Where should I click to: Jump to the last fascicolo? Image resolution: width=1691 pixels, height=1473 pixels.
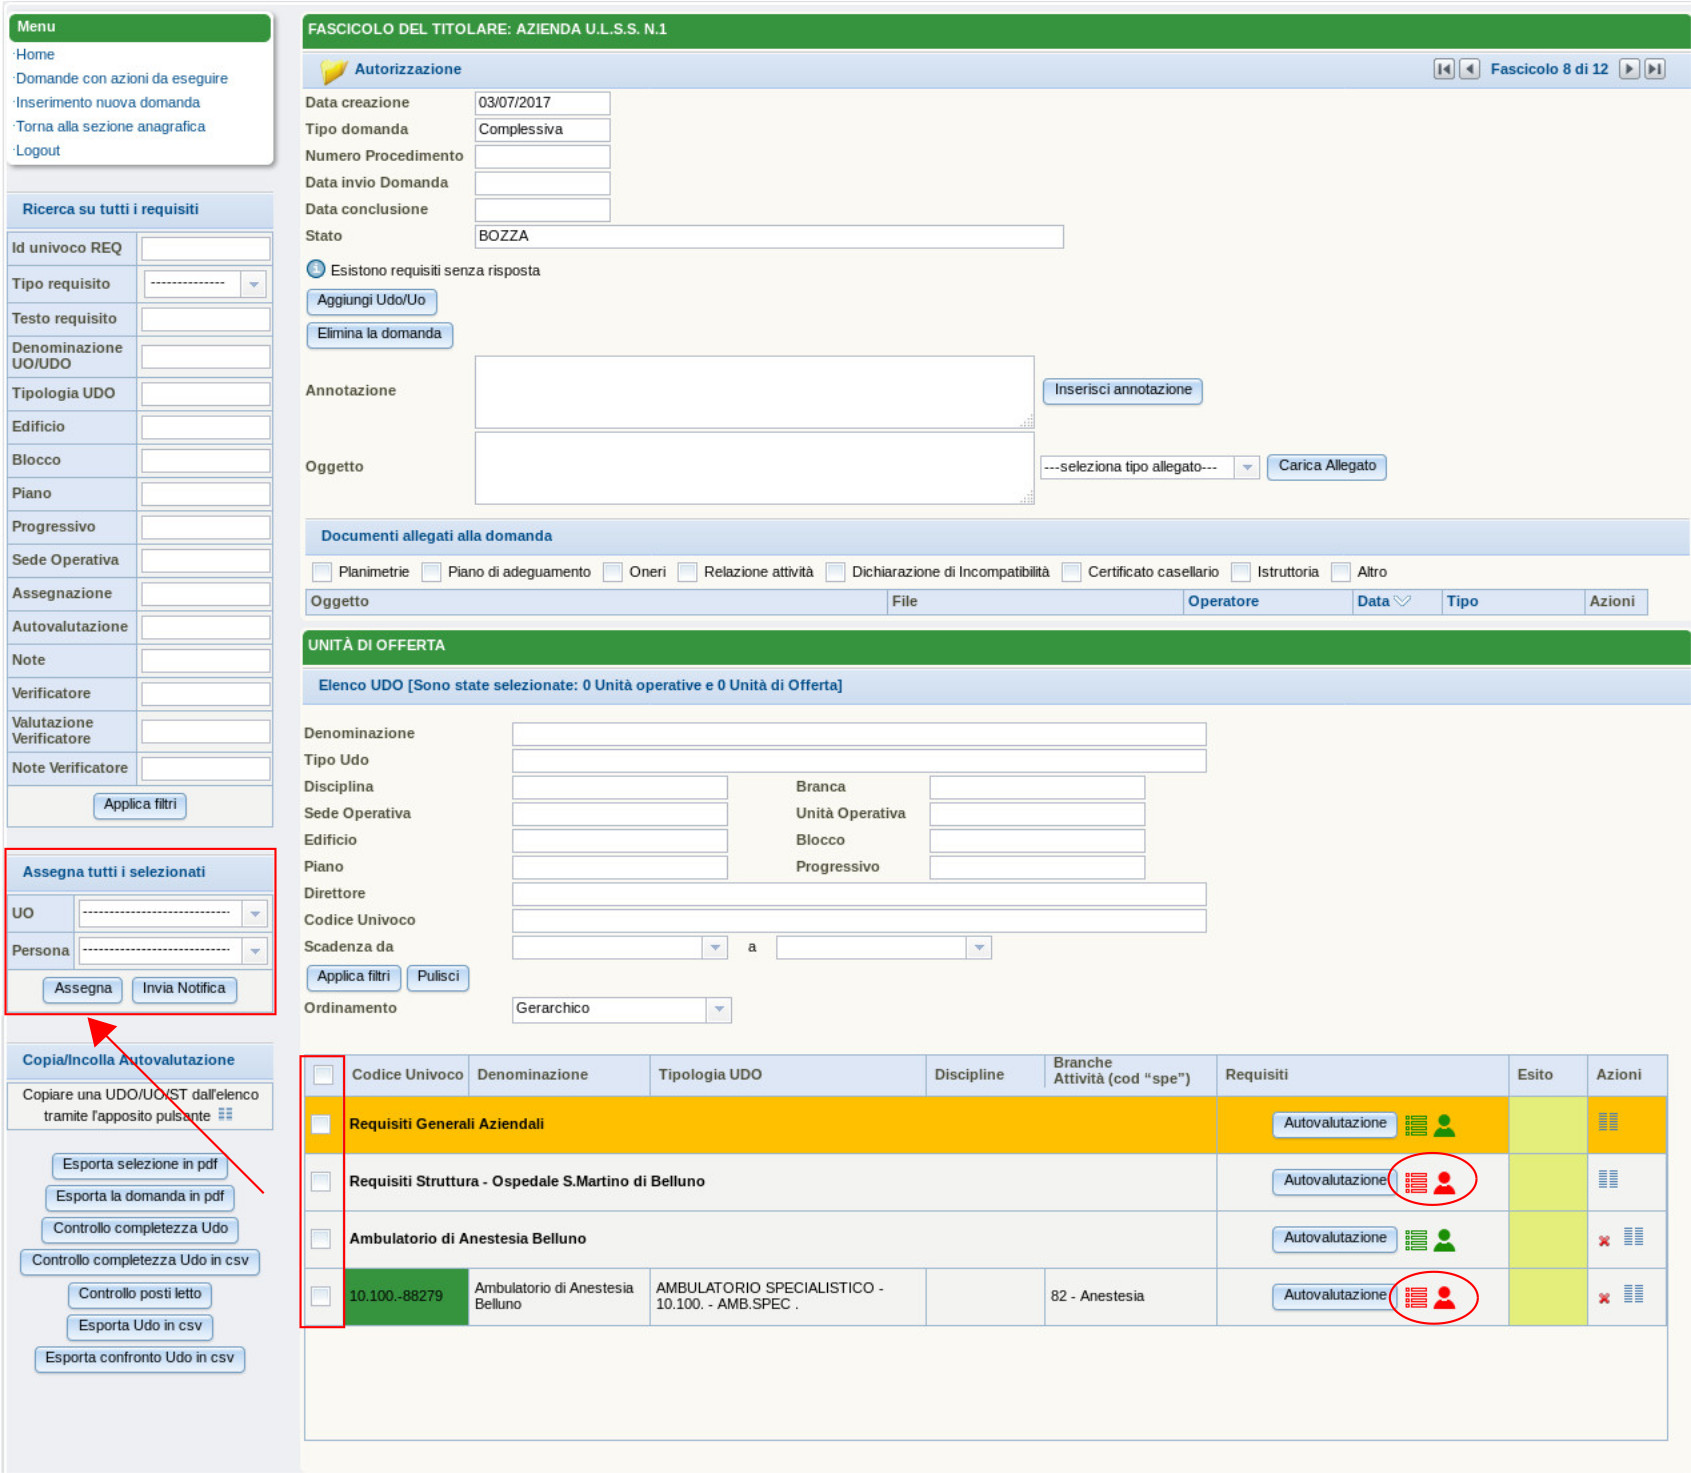pyautogui.click(x=1655, y=69)
